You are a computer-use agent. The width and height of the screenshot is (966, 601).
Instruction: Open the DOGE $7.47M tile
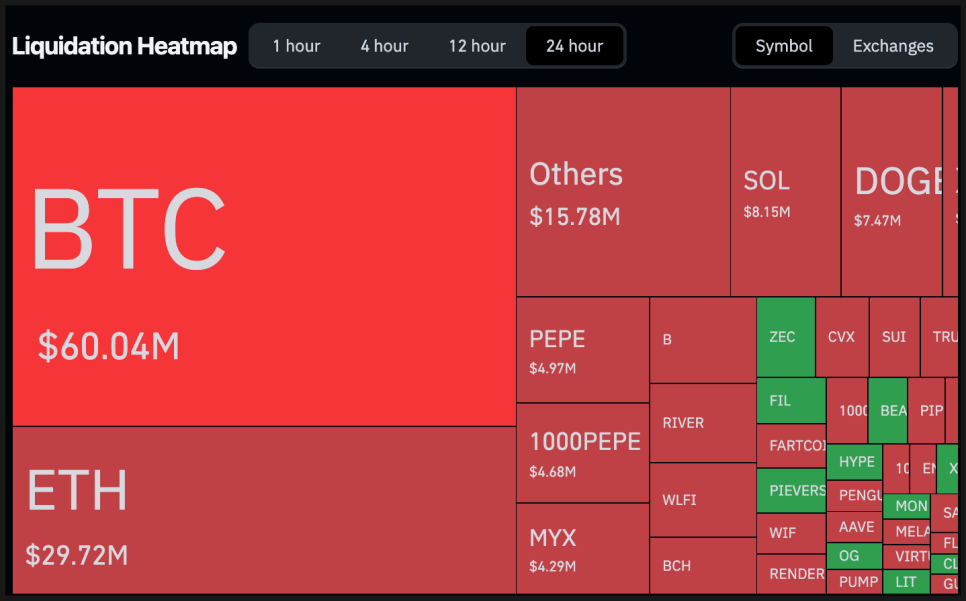(891, 191)
